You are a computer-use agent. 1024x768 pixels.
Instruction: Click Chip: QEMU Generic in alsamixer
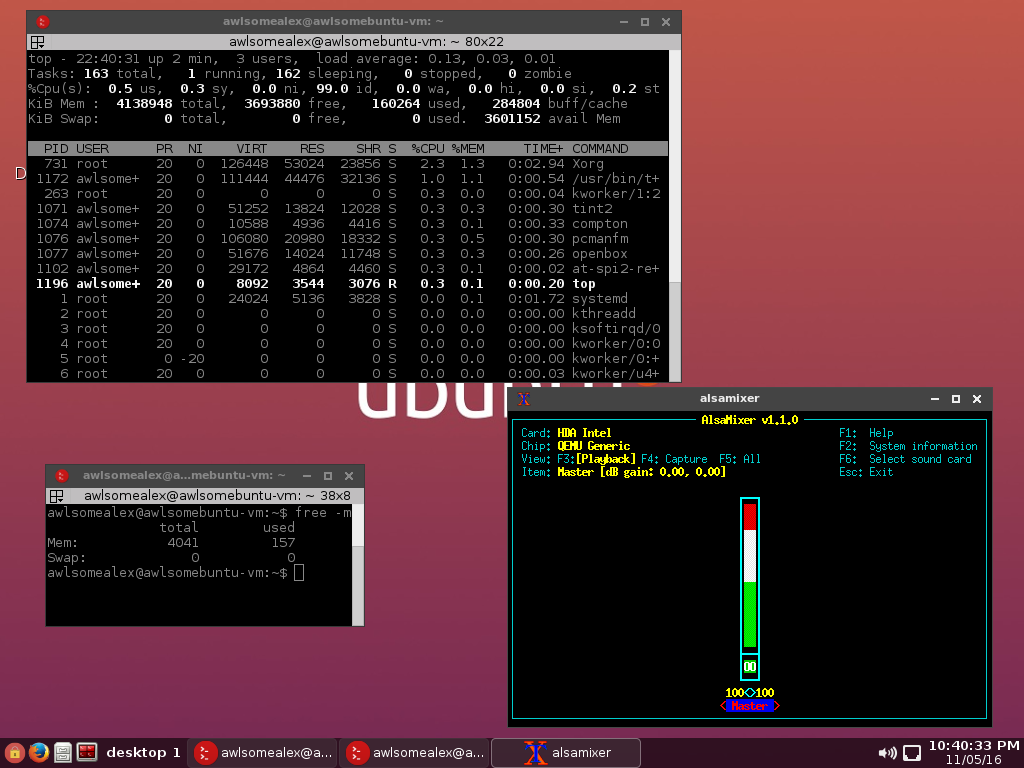[575, 446]
